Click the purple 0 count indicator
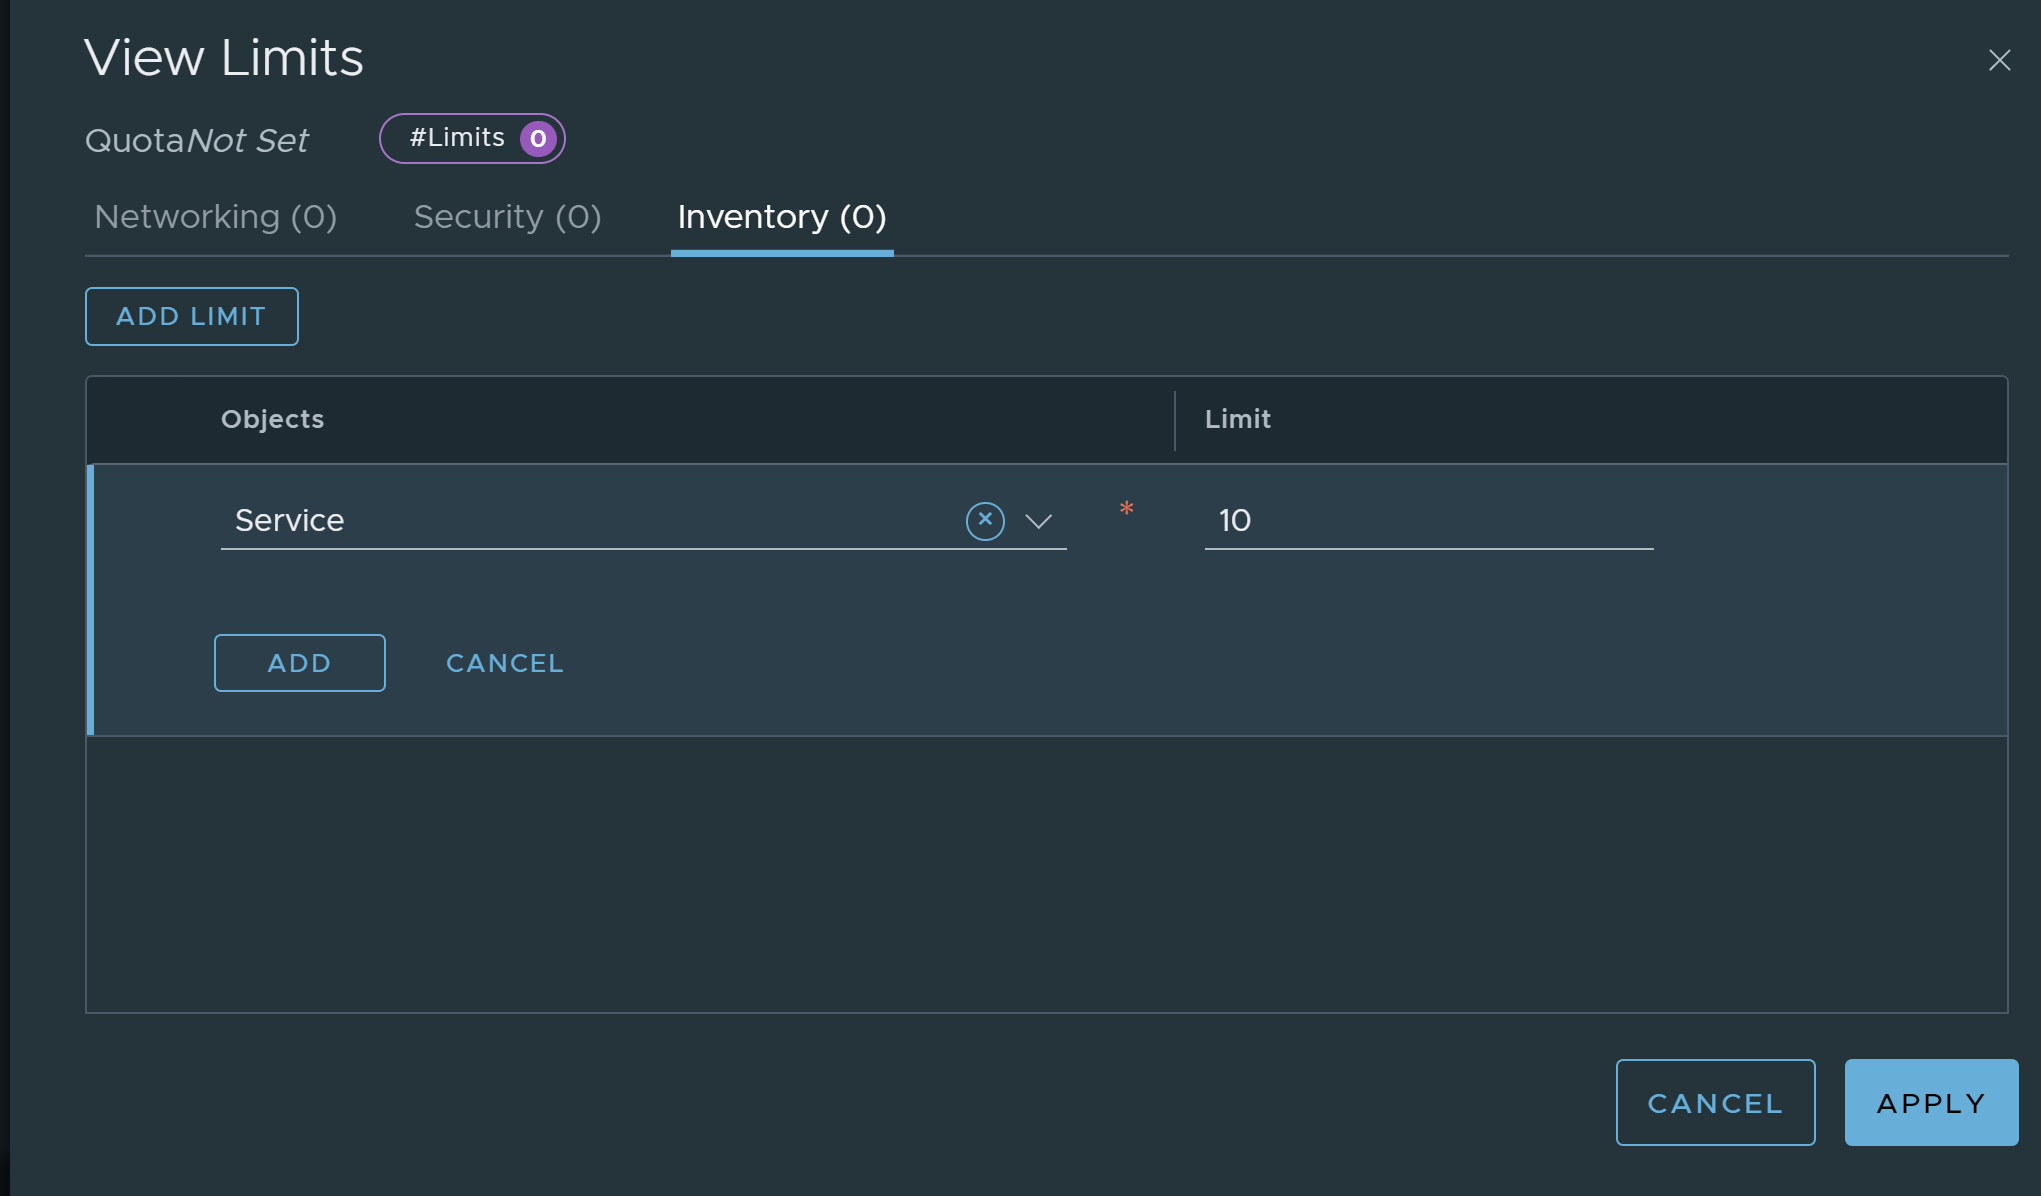Image resolution: width=2041 pixels, height=1196 pixels. coord(538,139)
